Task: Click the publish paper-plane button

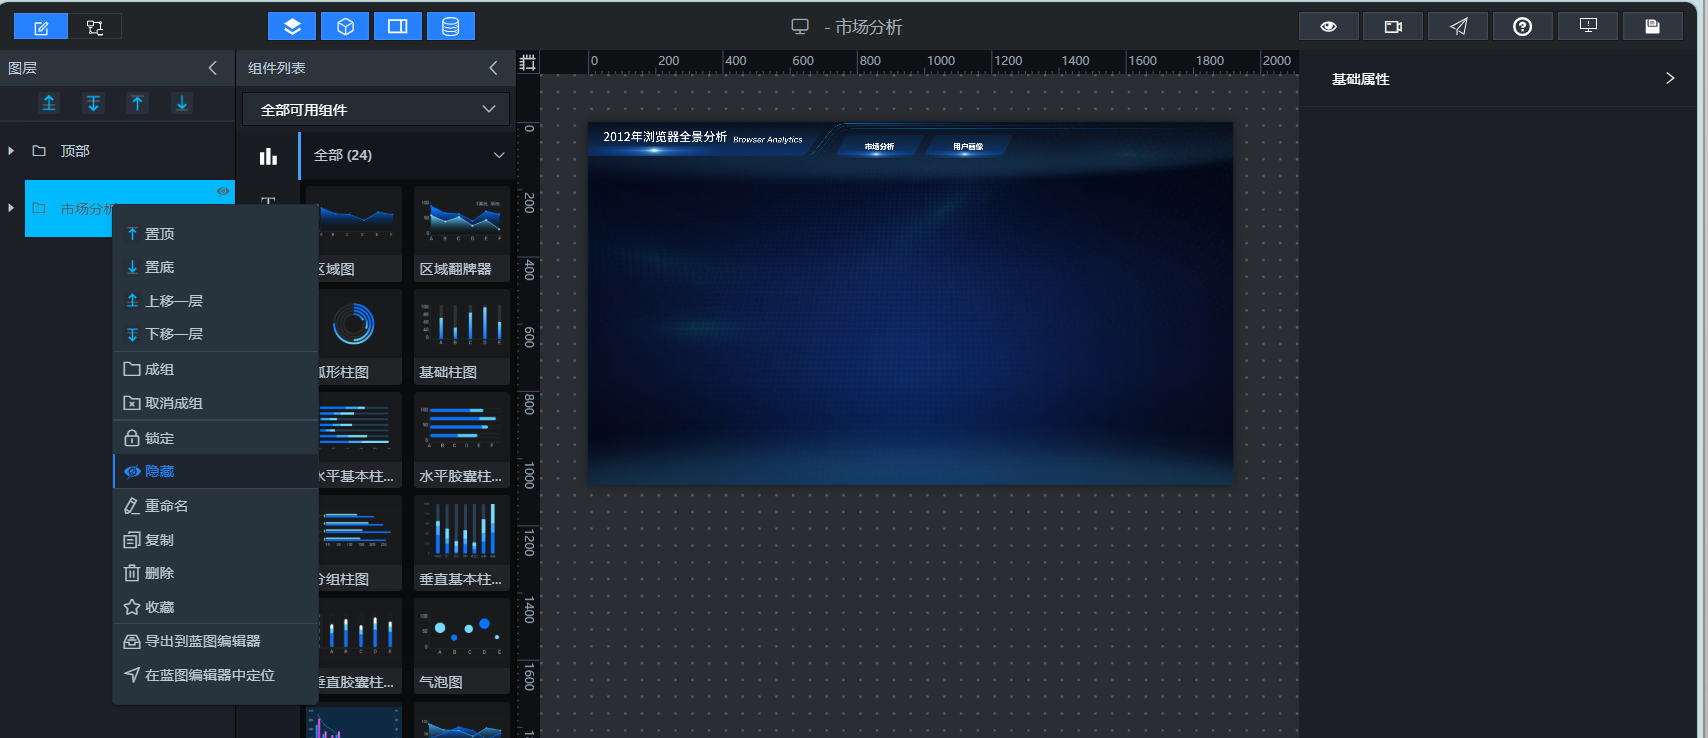Action: coord(1458,26)
